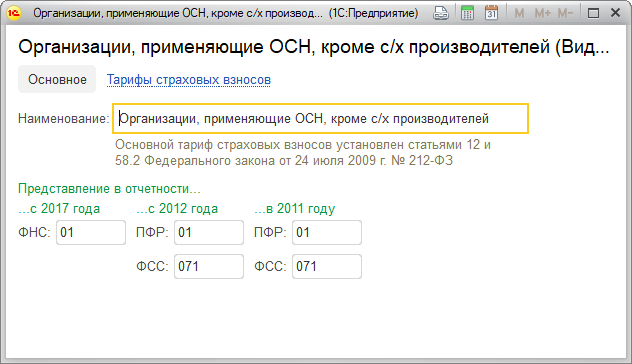The image size is (632, 364).
Task: Click the M- memory subtract button
Action: point(565,13)
